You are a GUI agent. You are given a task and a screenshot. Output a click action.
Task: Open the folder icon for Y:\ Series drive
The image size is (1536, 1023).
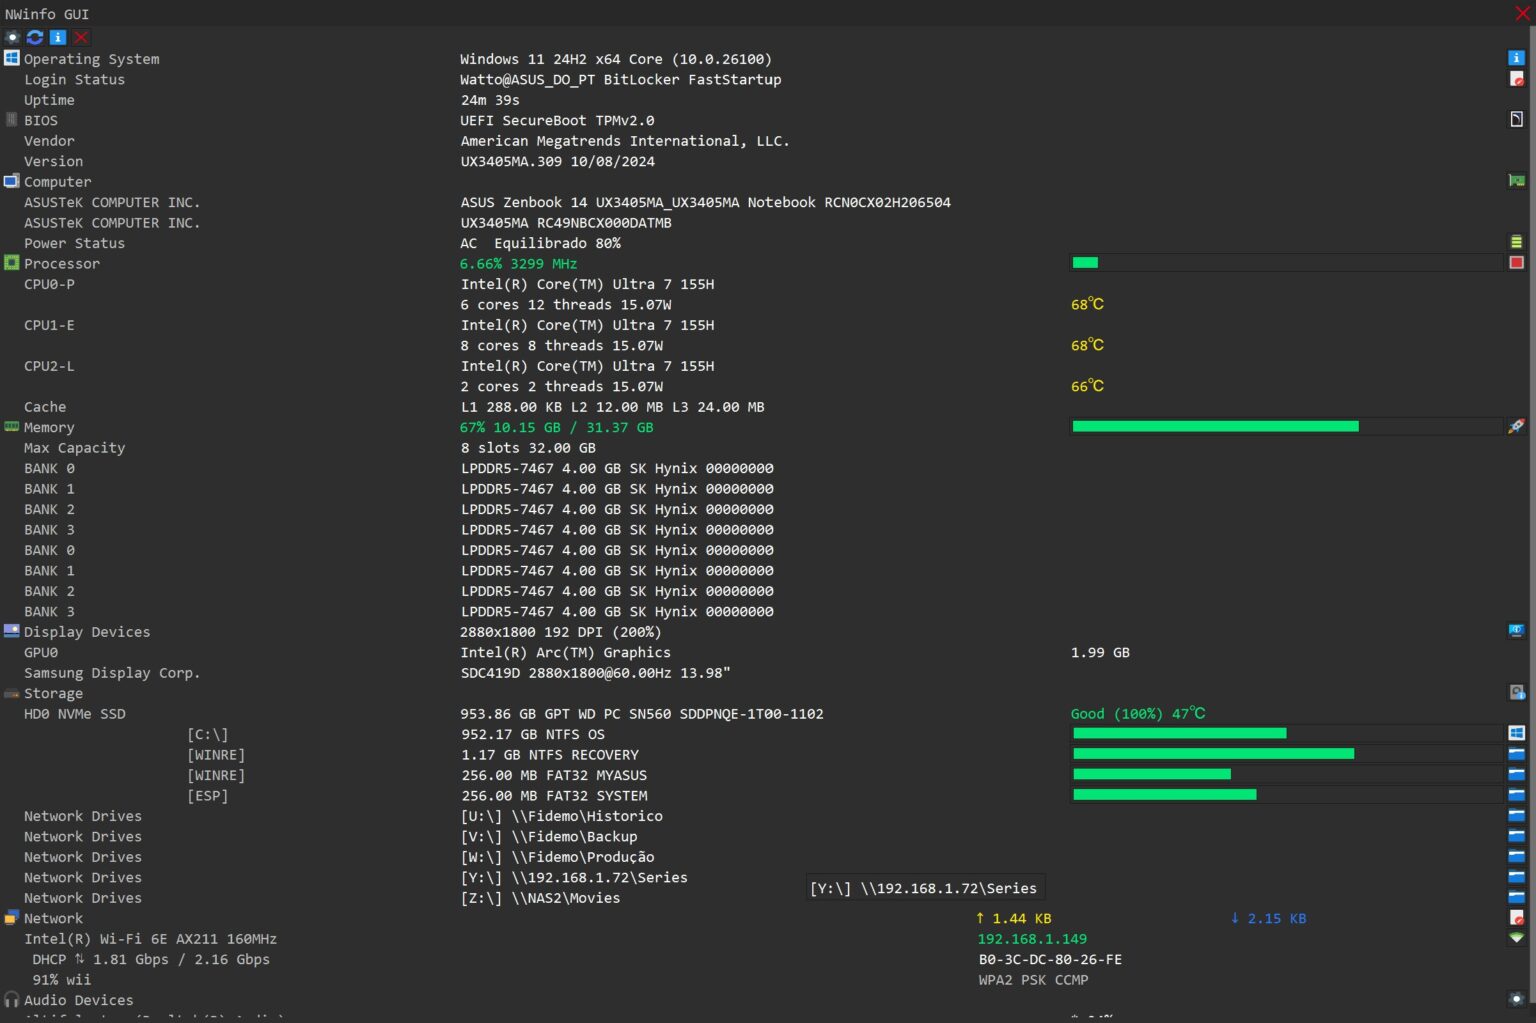(1516, 877)
